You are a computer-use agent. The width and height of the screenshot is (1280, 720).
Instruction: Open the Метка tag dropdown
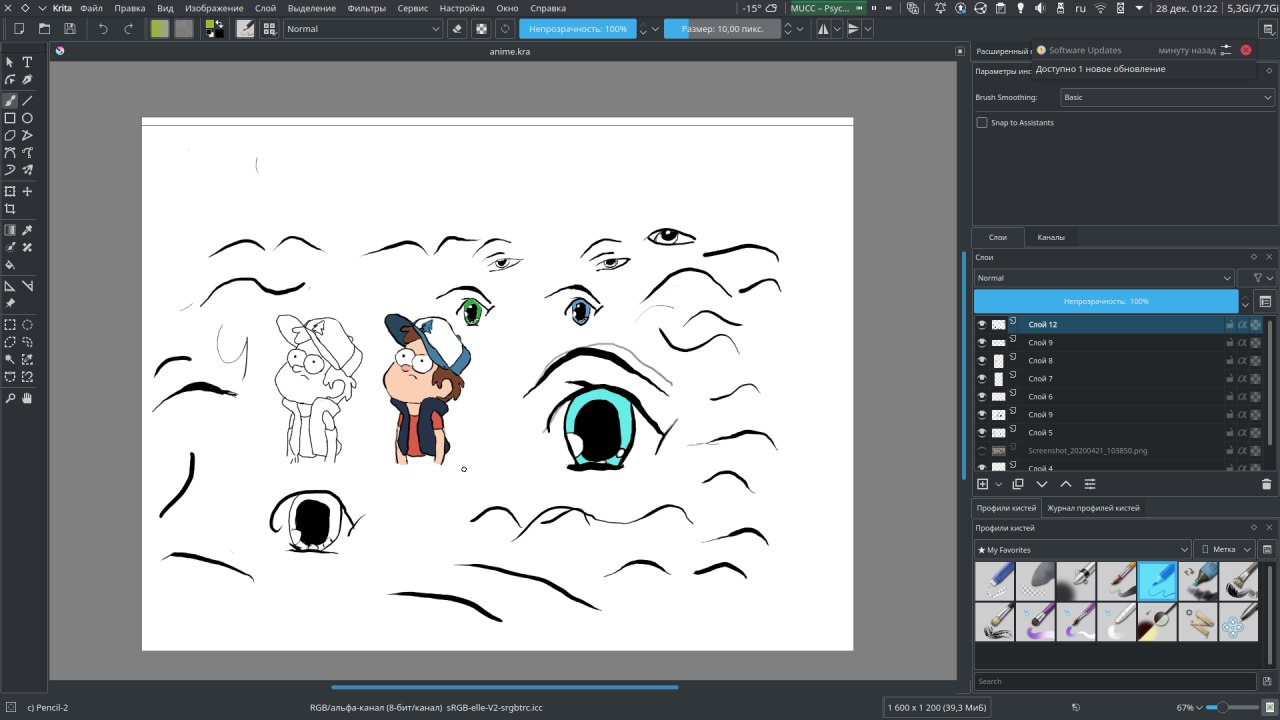point(1226,549)
